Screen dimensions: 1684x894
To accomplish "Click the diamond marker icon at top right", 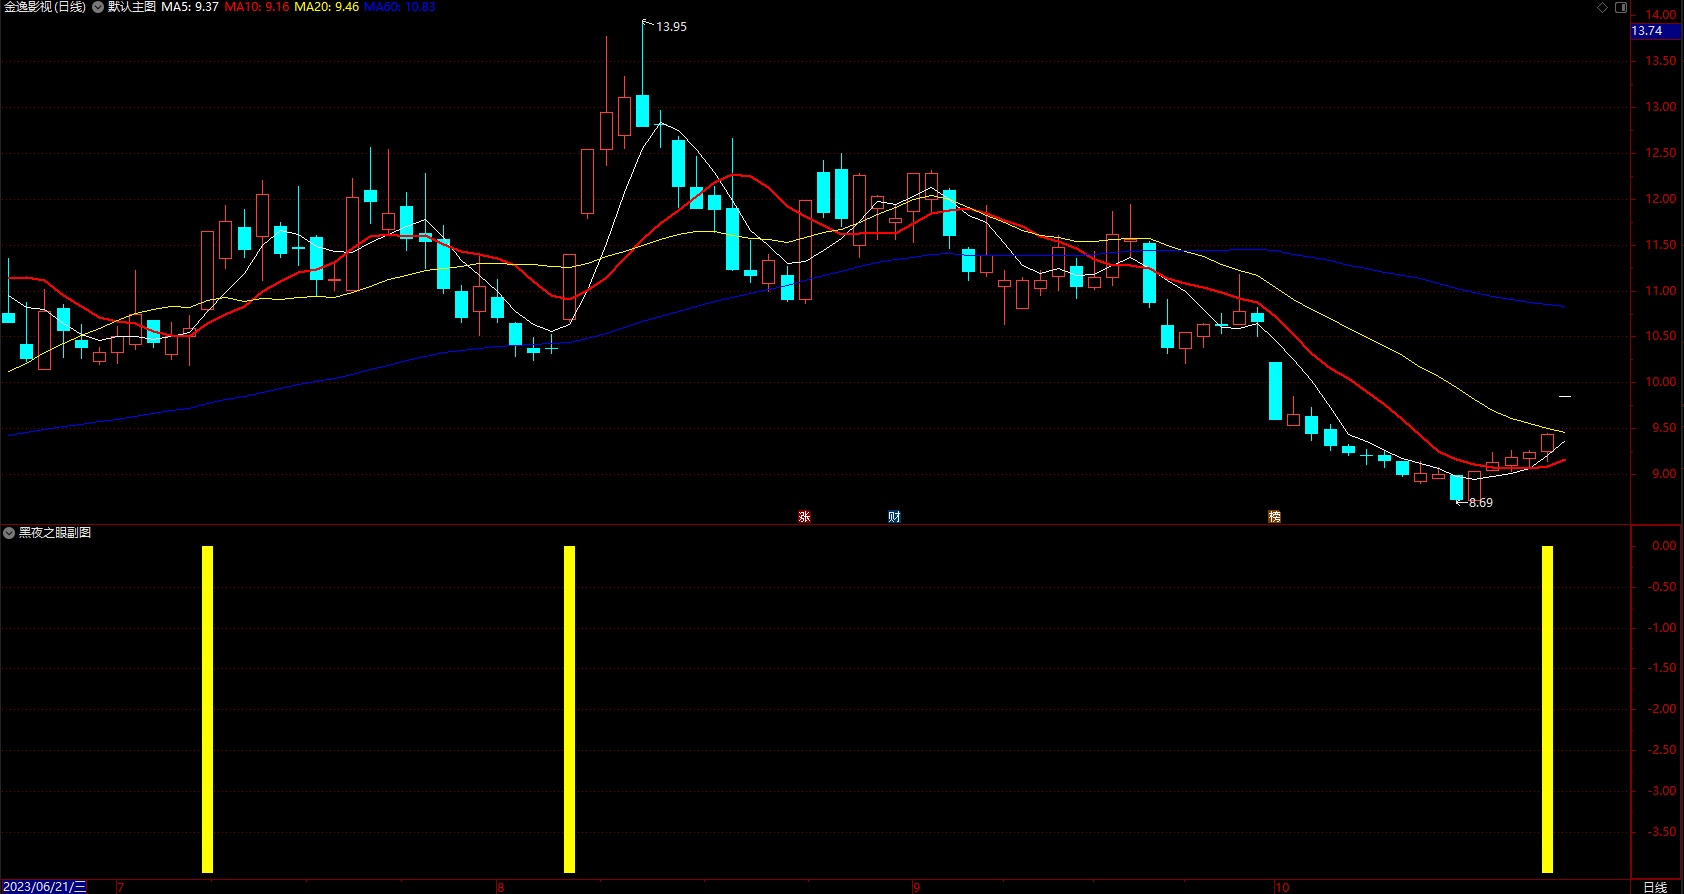I will tap(1602, 7).
